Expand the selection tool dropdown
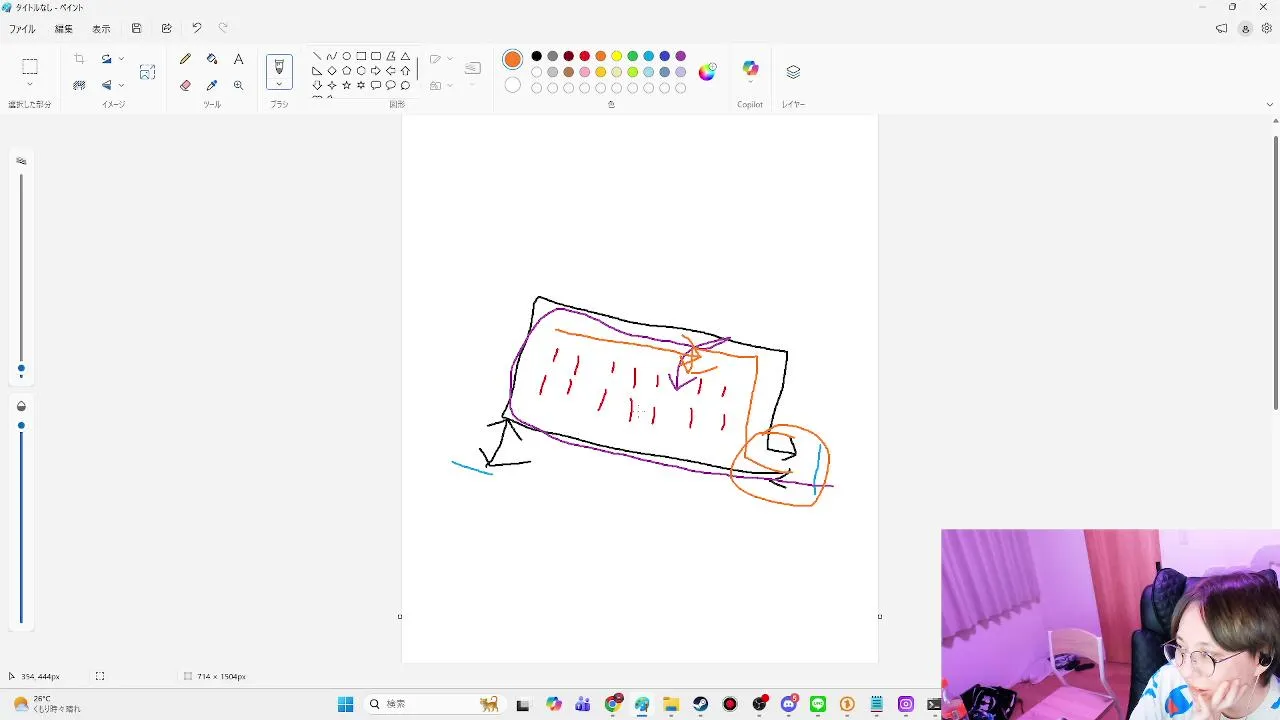 (x=30, y=85)
